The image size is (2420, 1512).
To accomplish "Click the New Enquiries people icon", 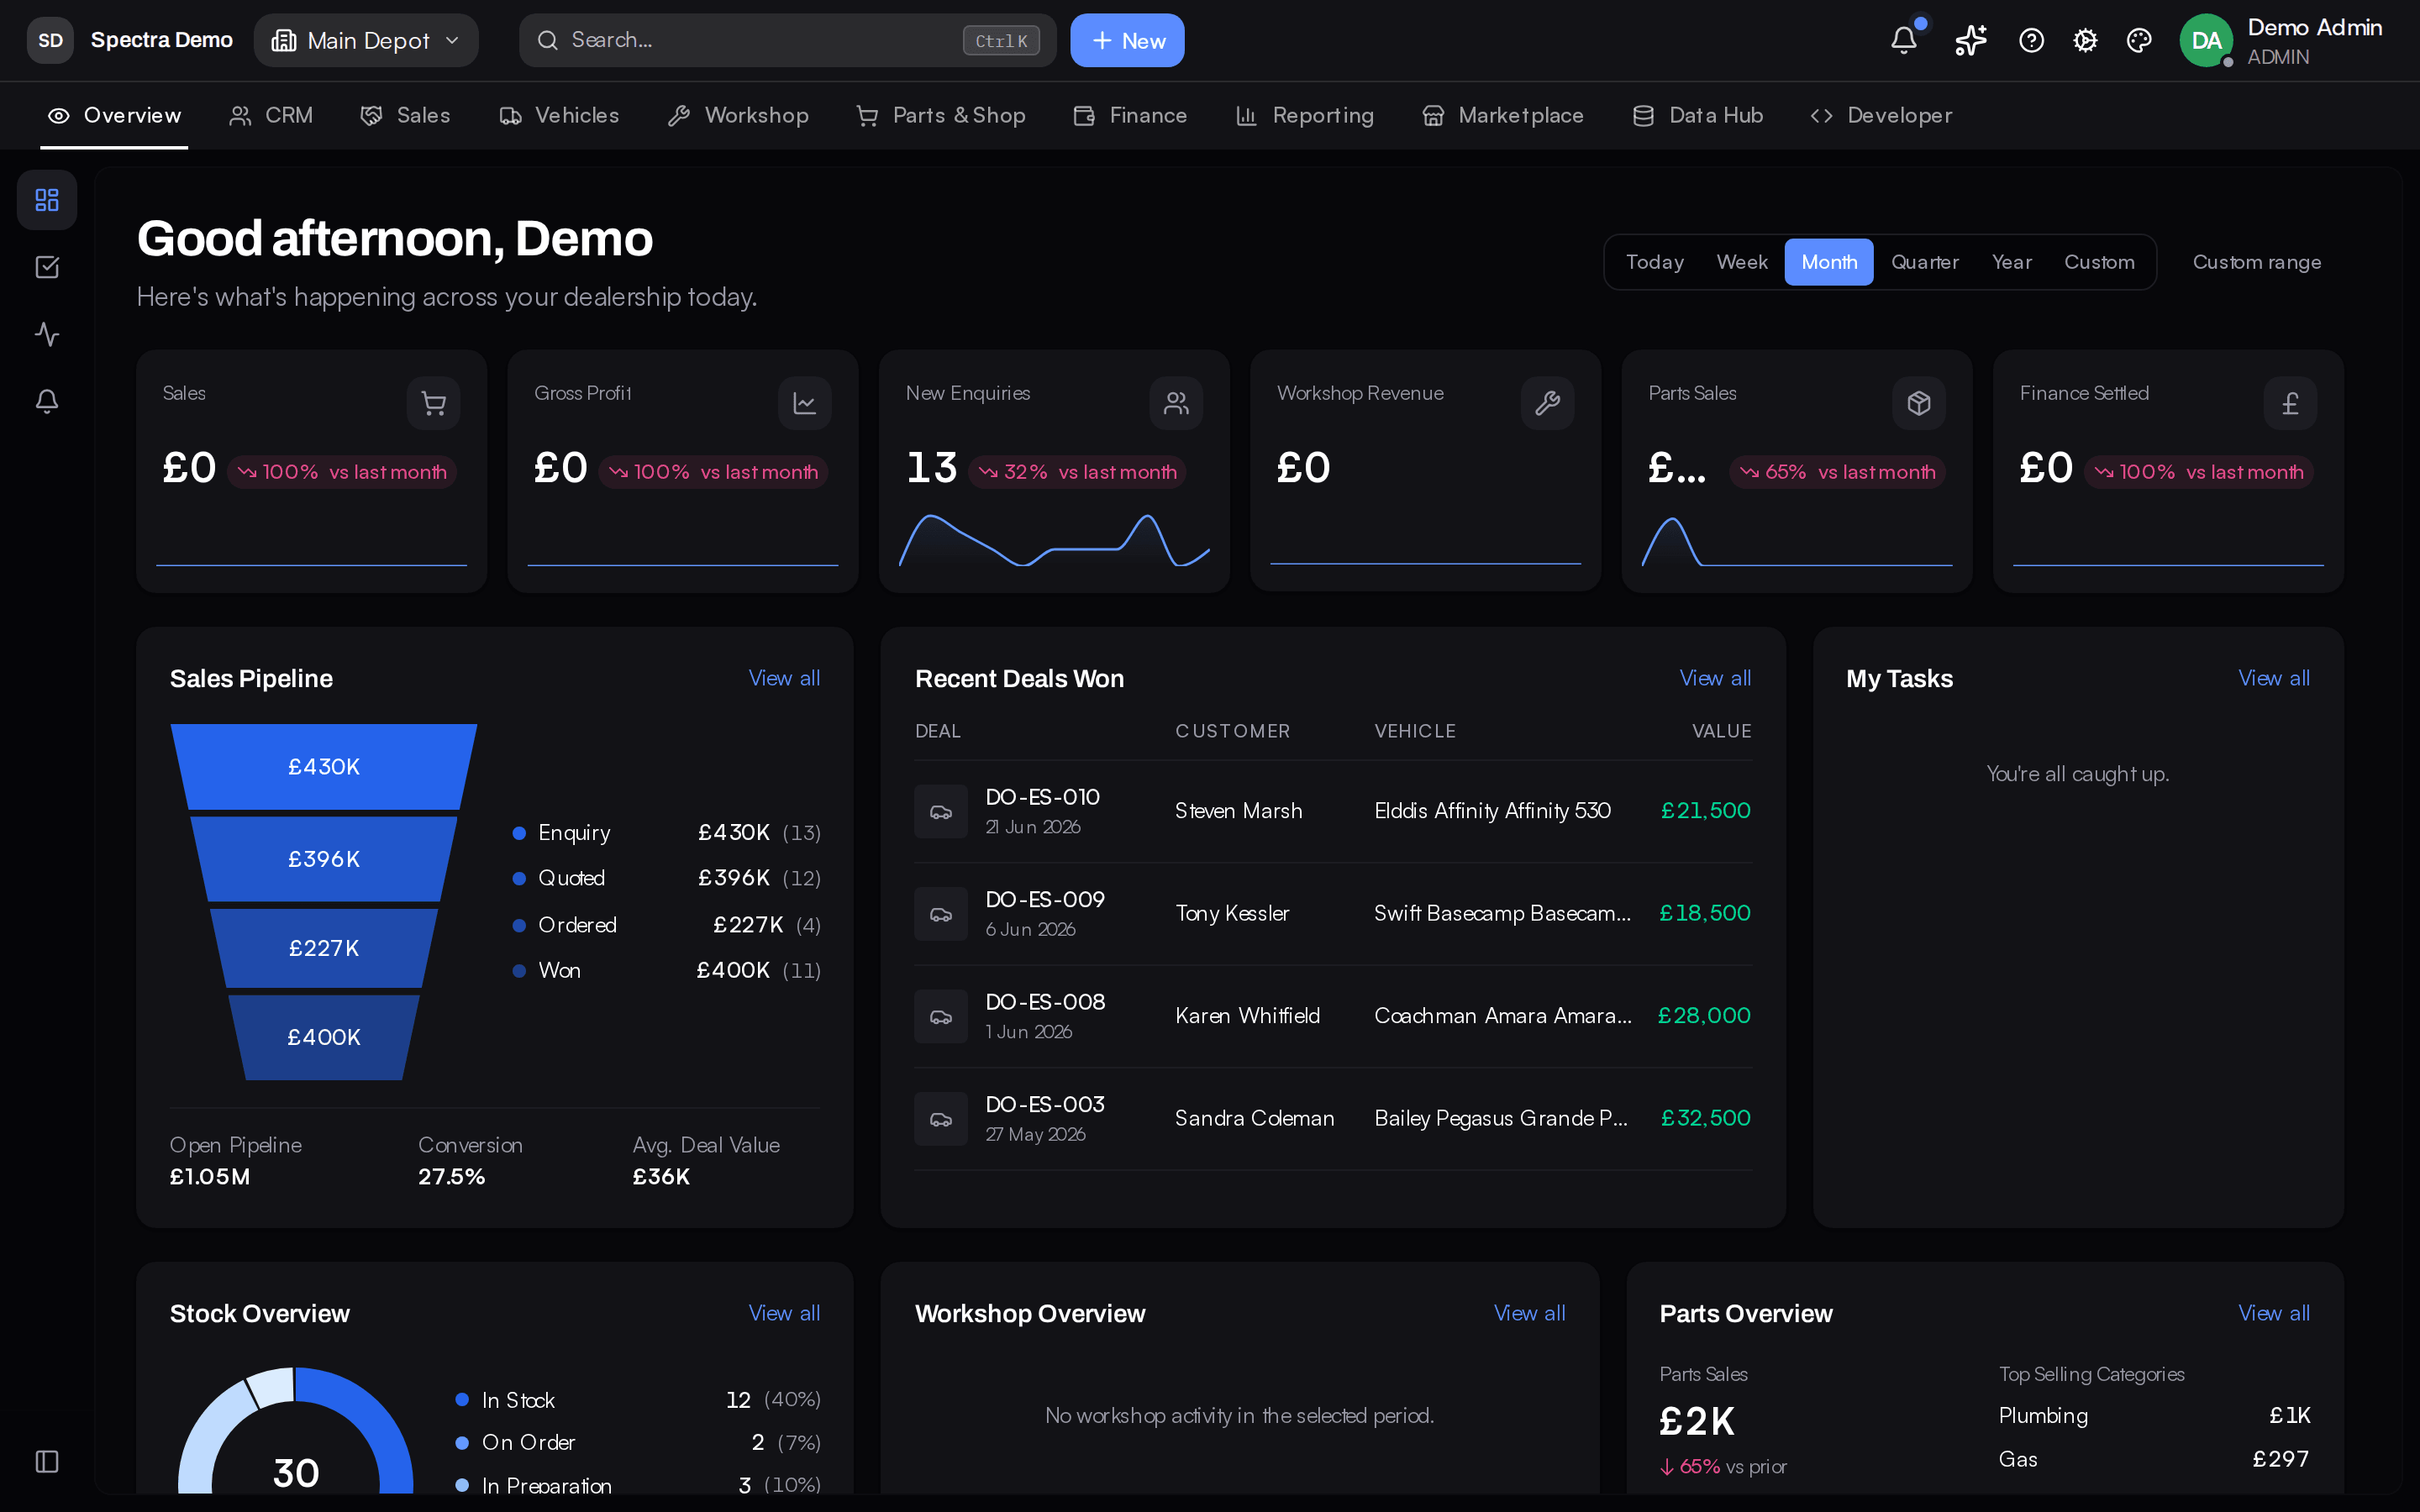I will (1176, 403).
